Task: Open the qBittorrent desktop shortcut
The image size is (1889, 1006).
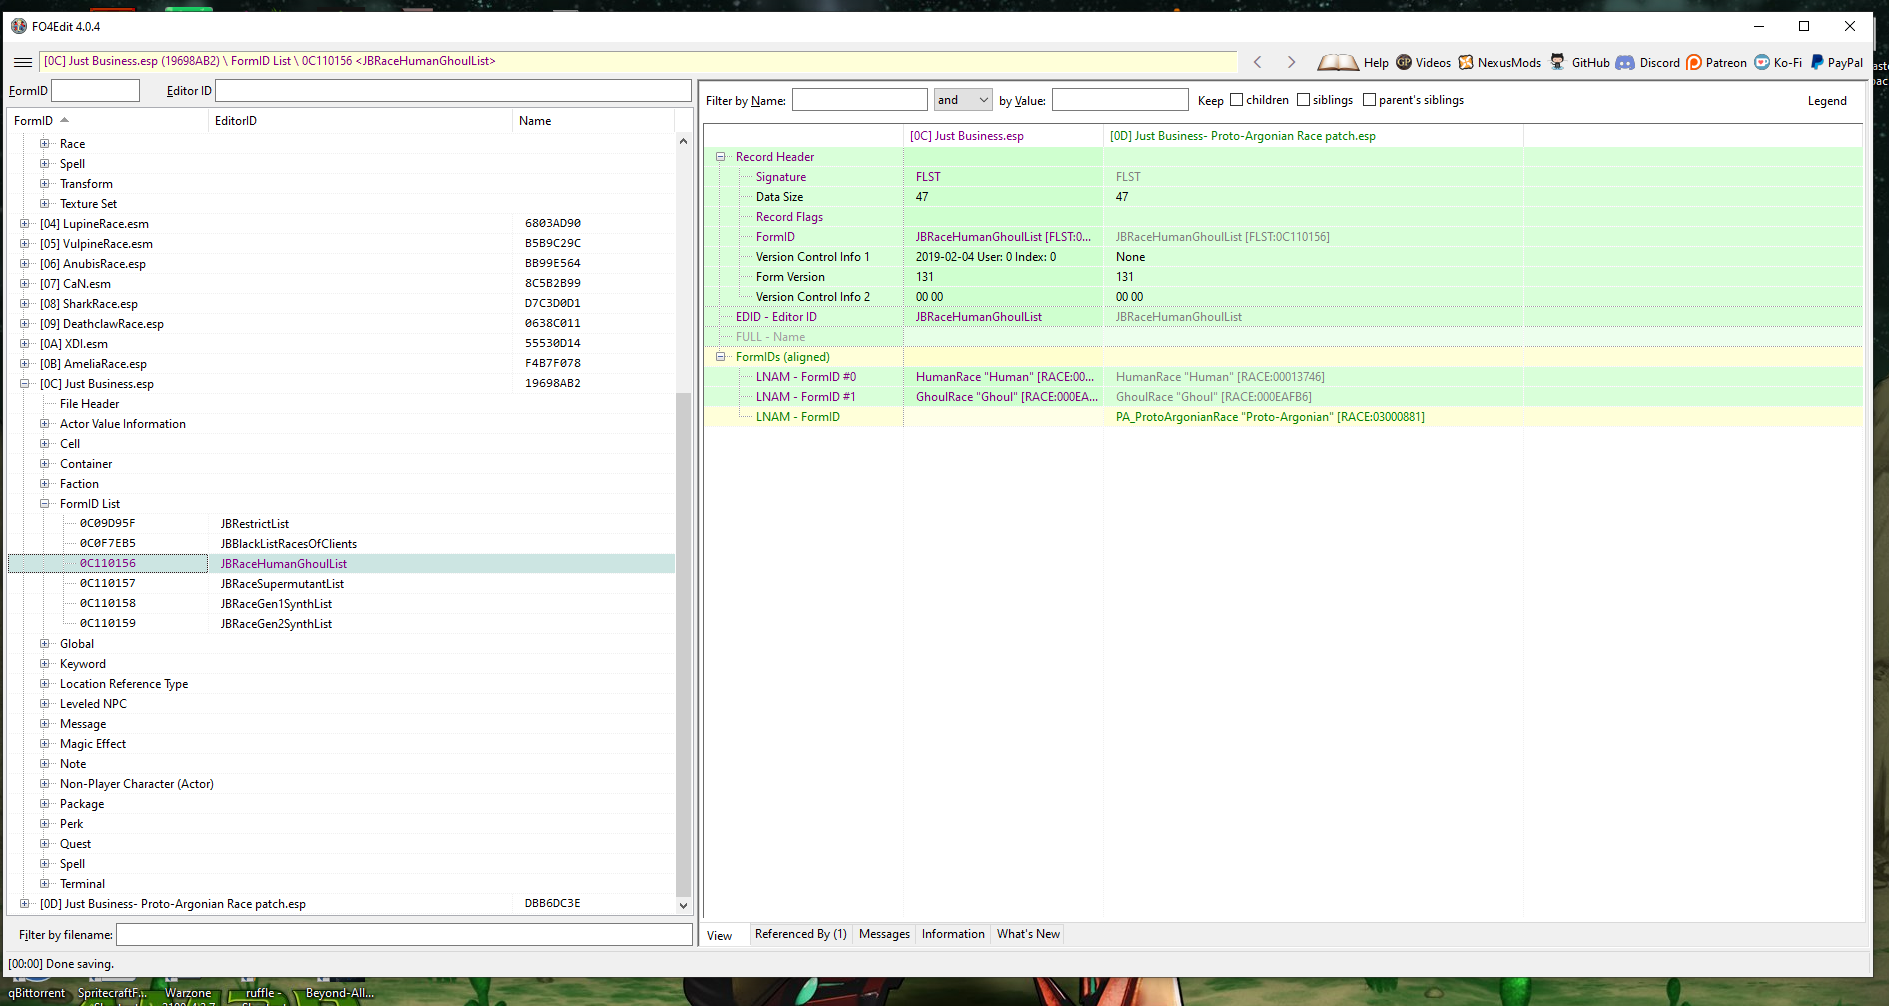Action: tap(37, 993)
